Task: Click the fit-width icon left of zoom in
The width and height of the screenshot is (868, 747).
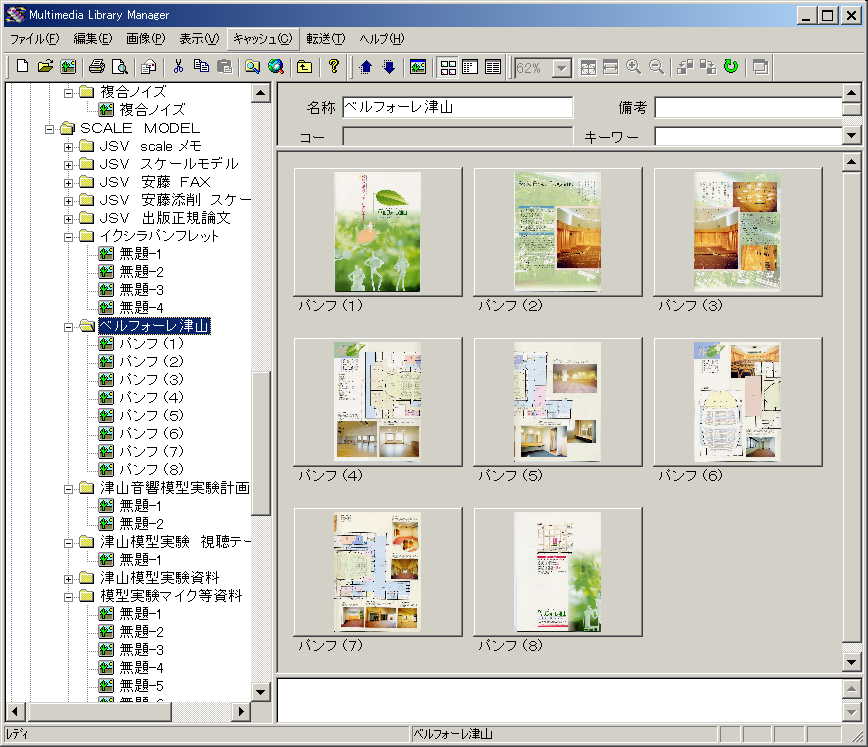Action: click(x=611, y=67)
